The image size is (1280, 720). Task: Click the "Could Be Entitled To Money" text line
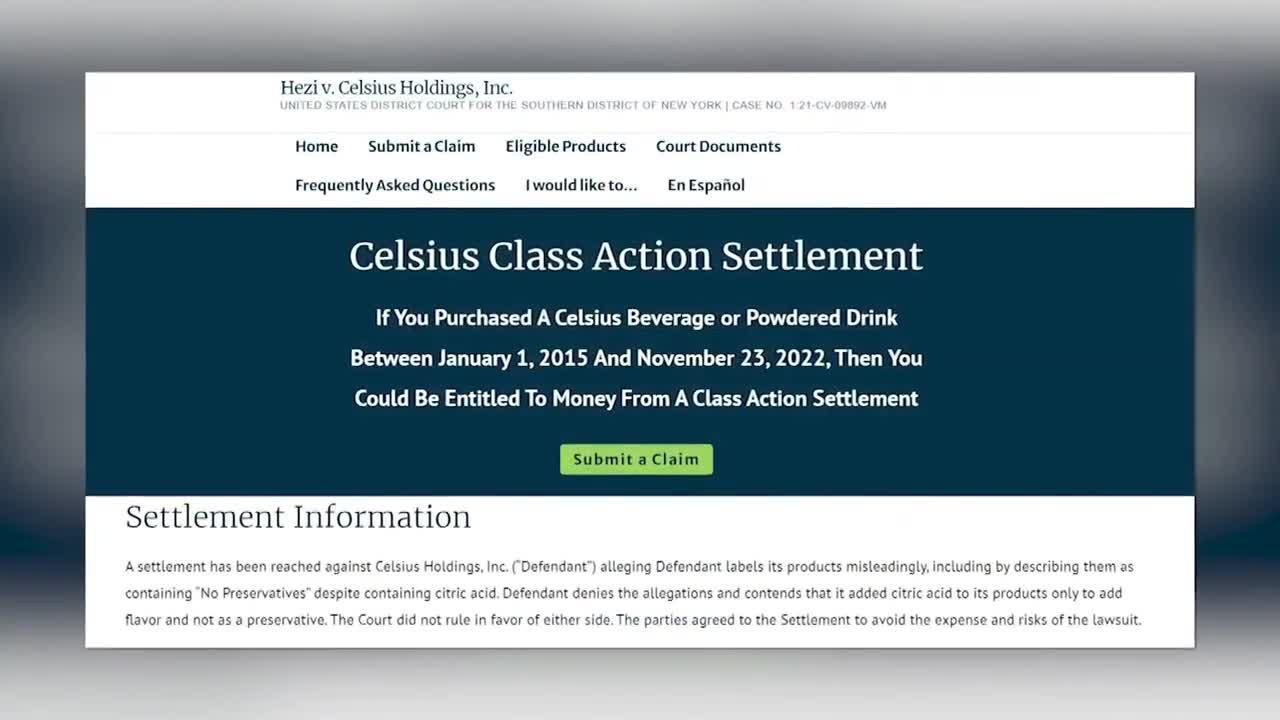click(x=636, y=398)
